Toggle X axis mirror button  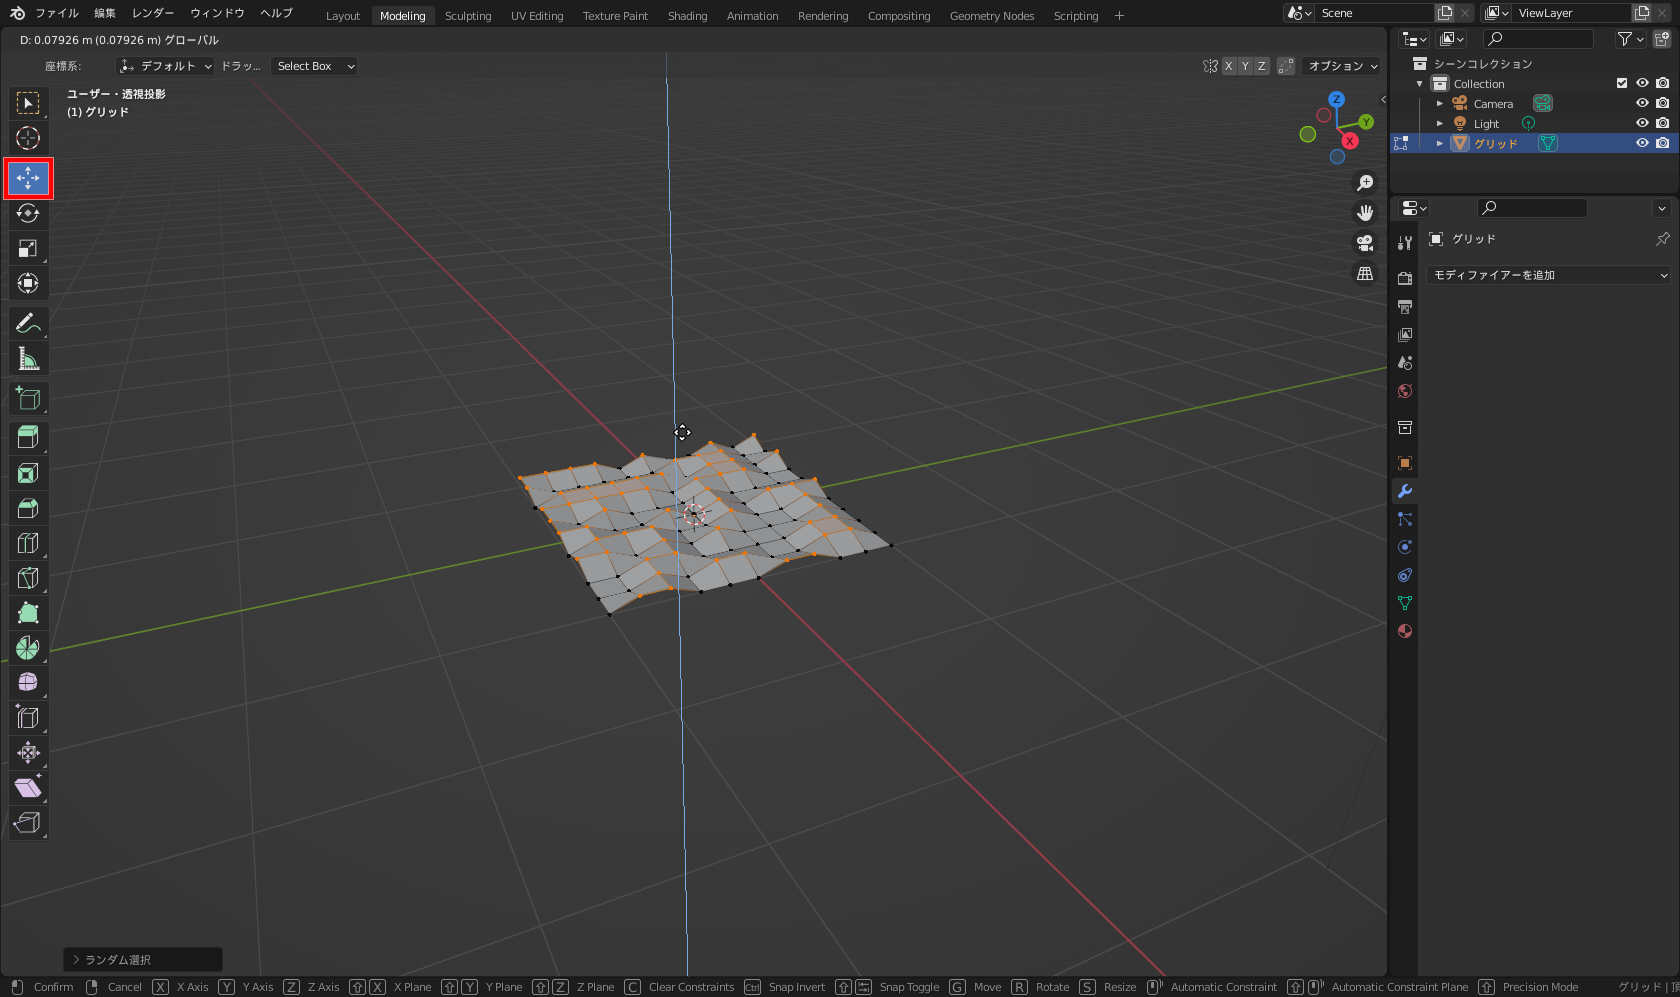pyautogui.click(x=1229, y=66)
